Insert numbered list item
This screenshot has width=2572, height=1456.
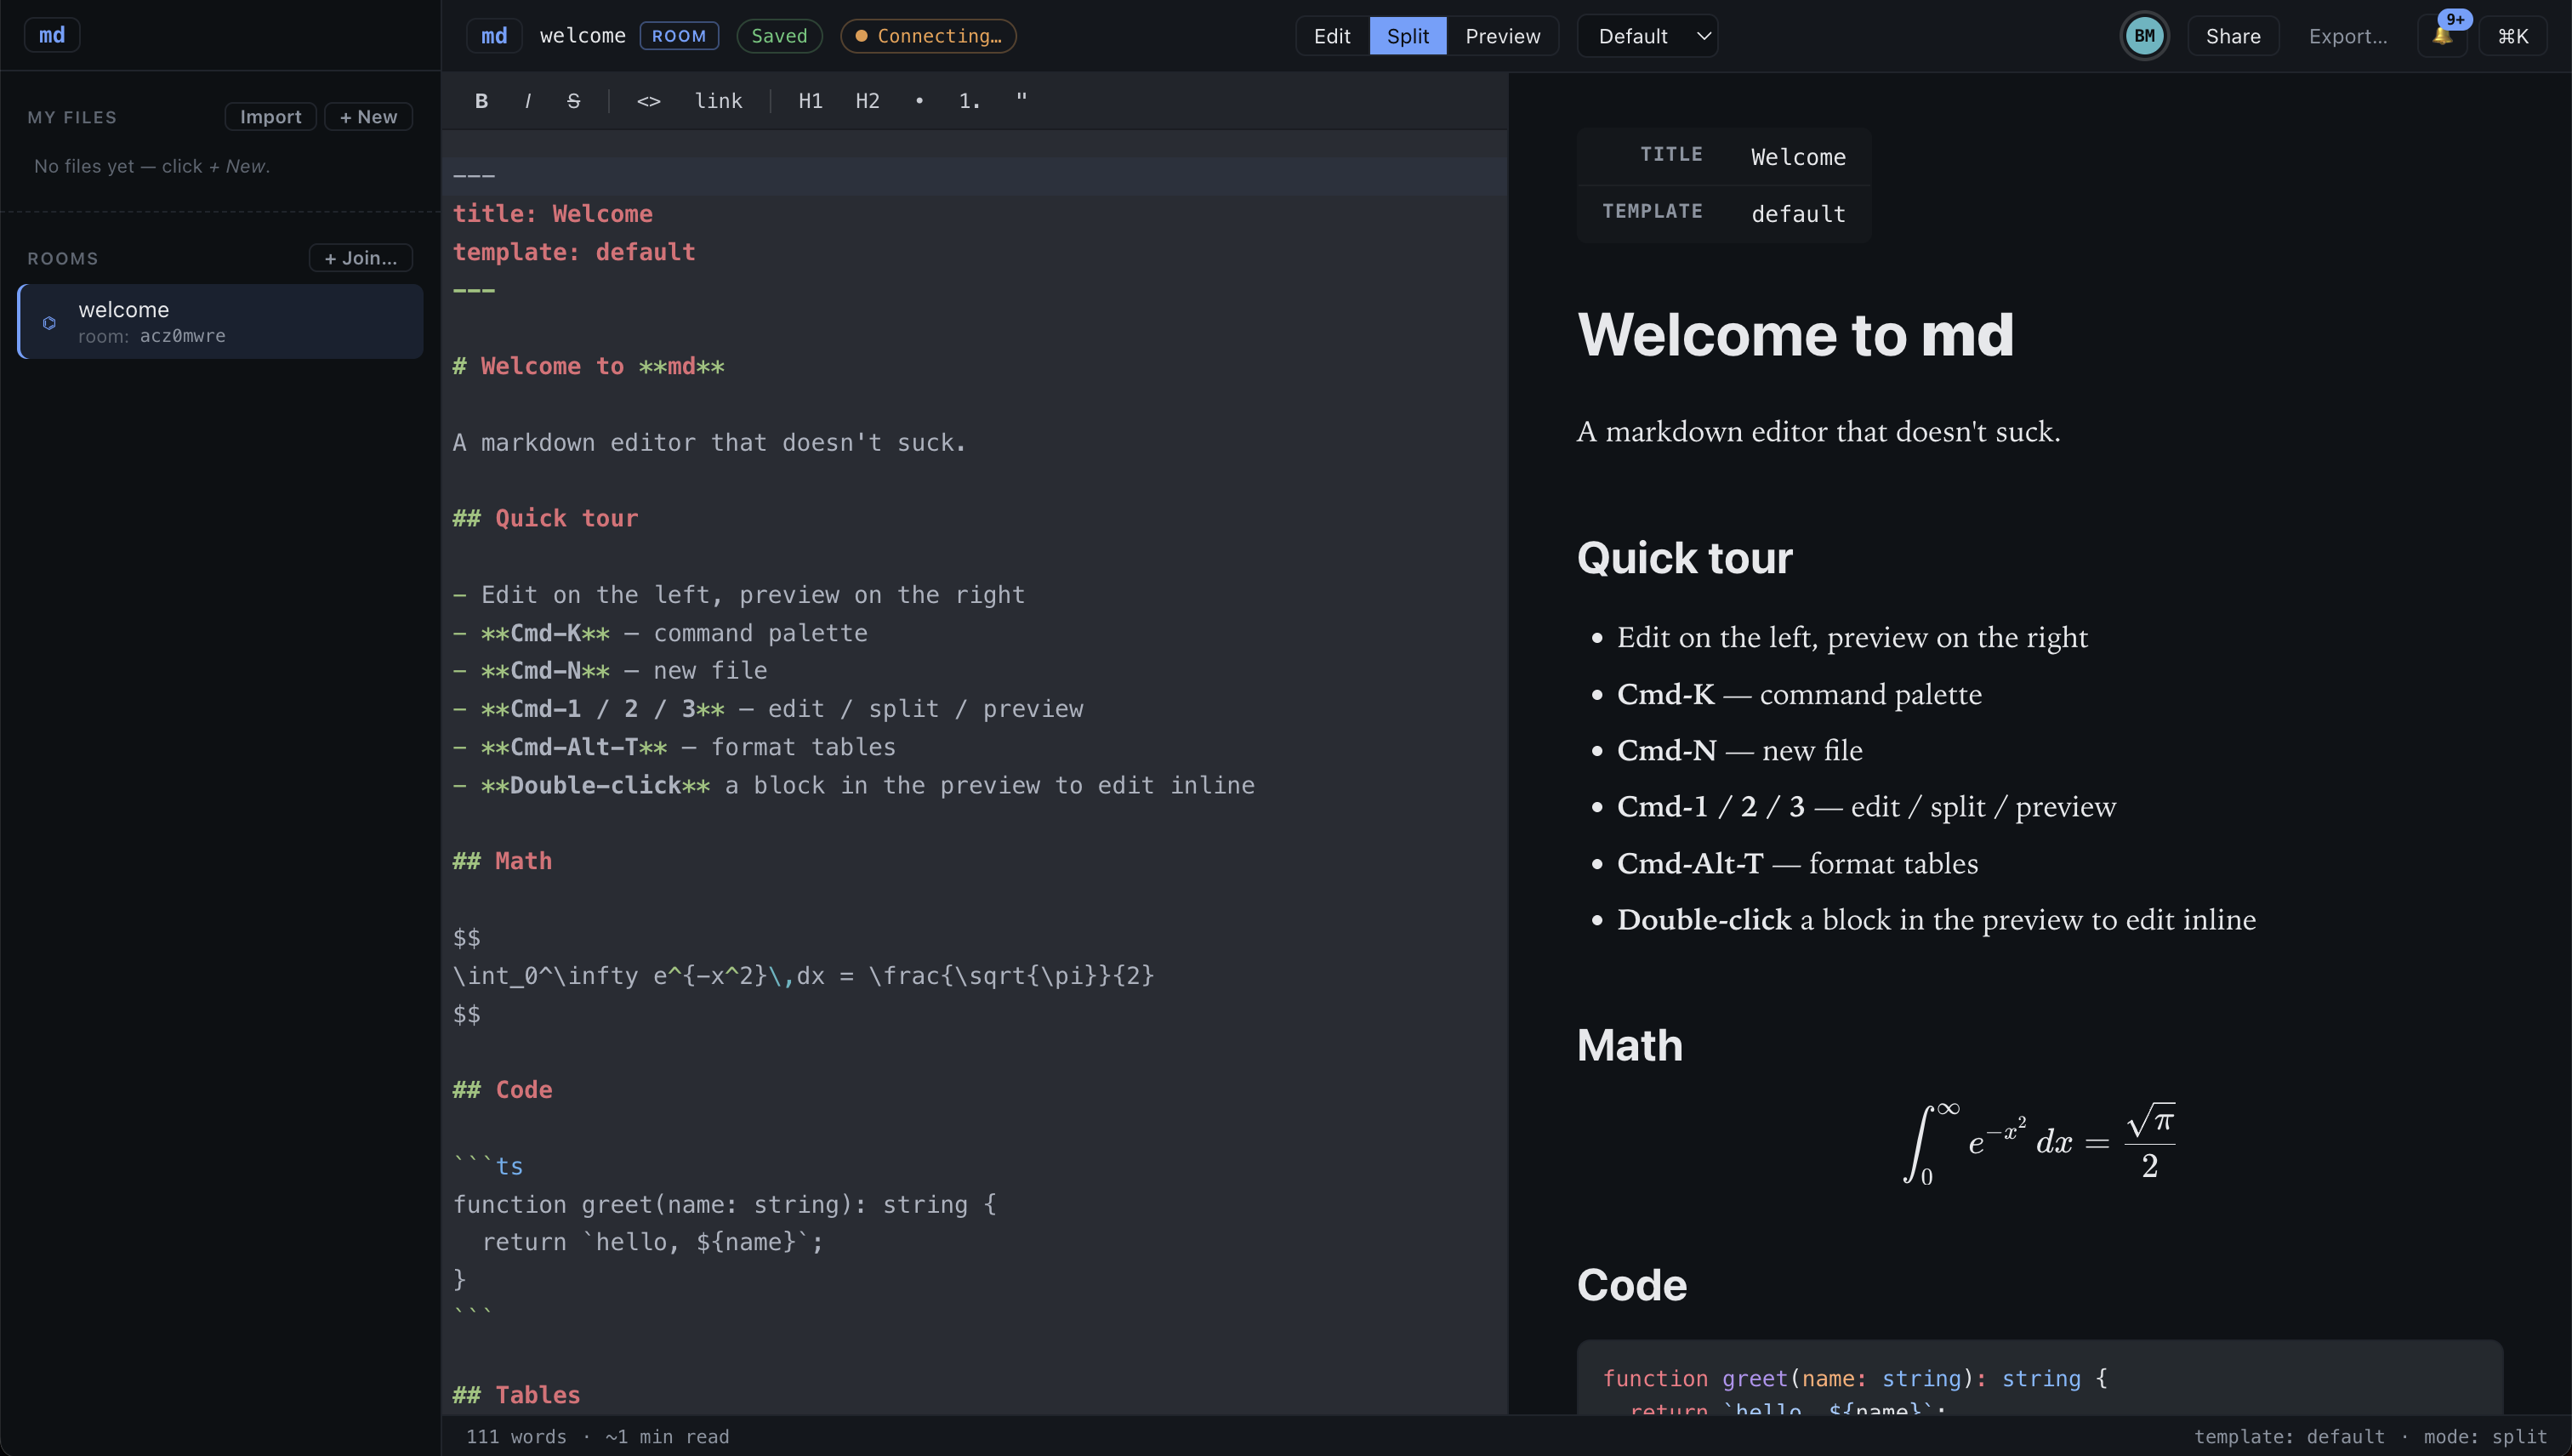(969, 101)
